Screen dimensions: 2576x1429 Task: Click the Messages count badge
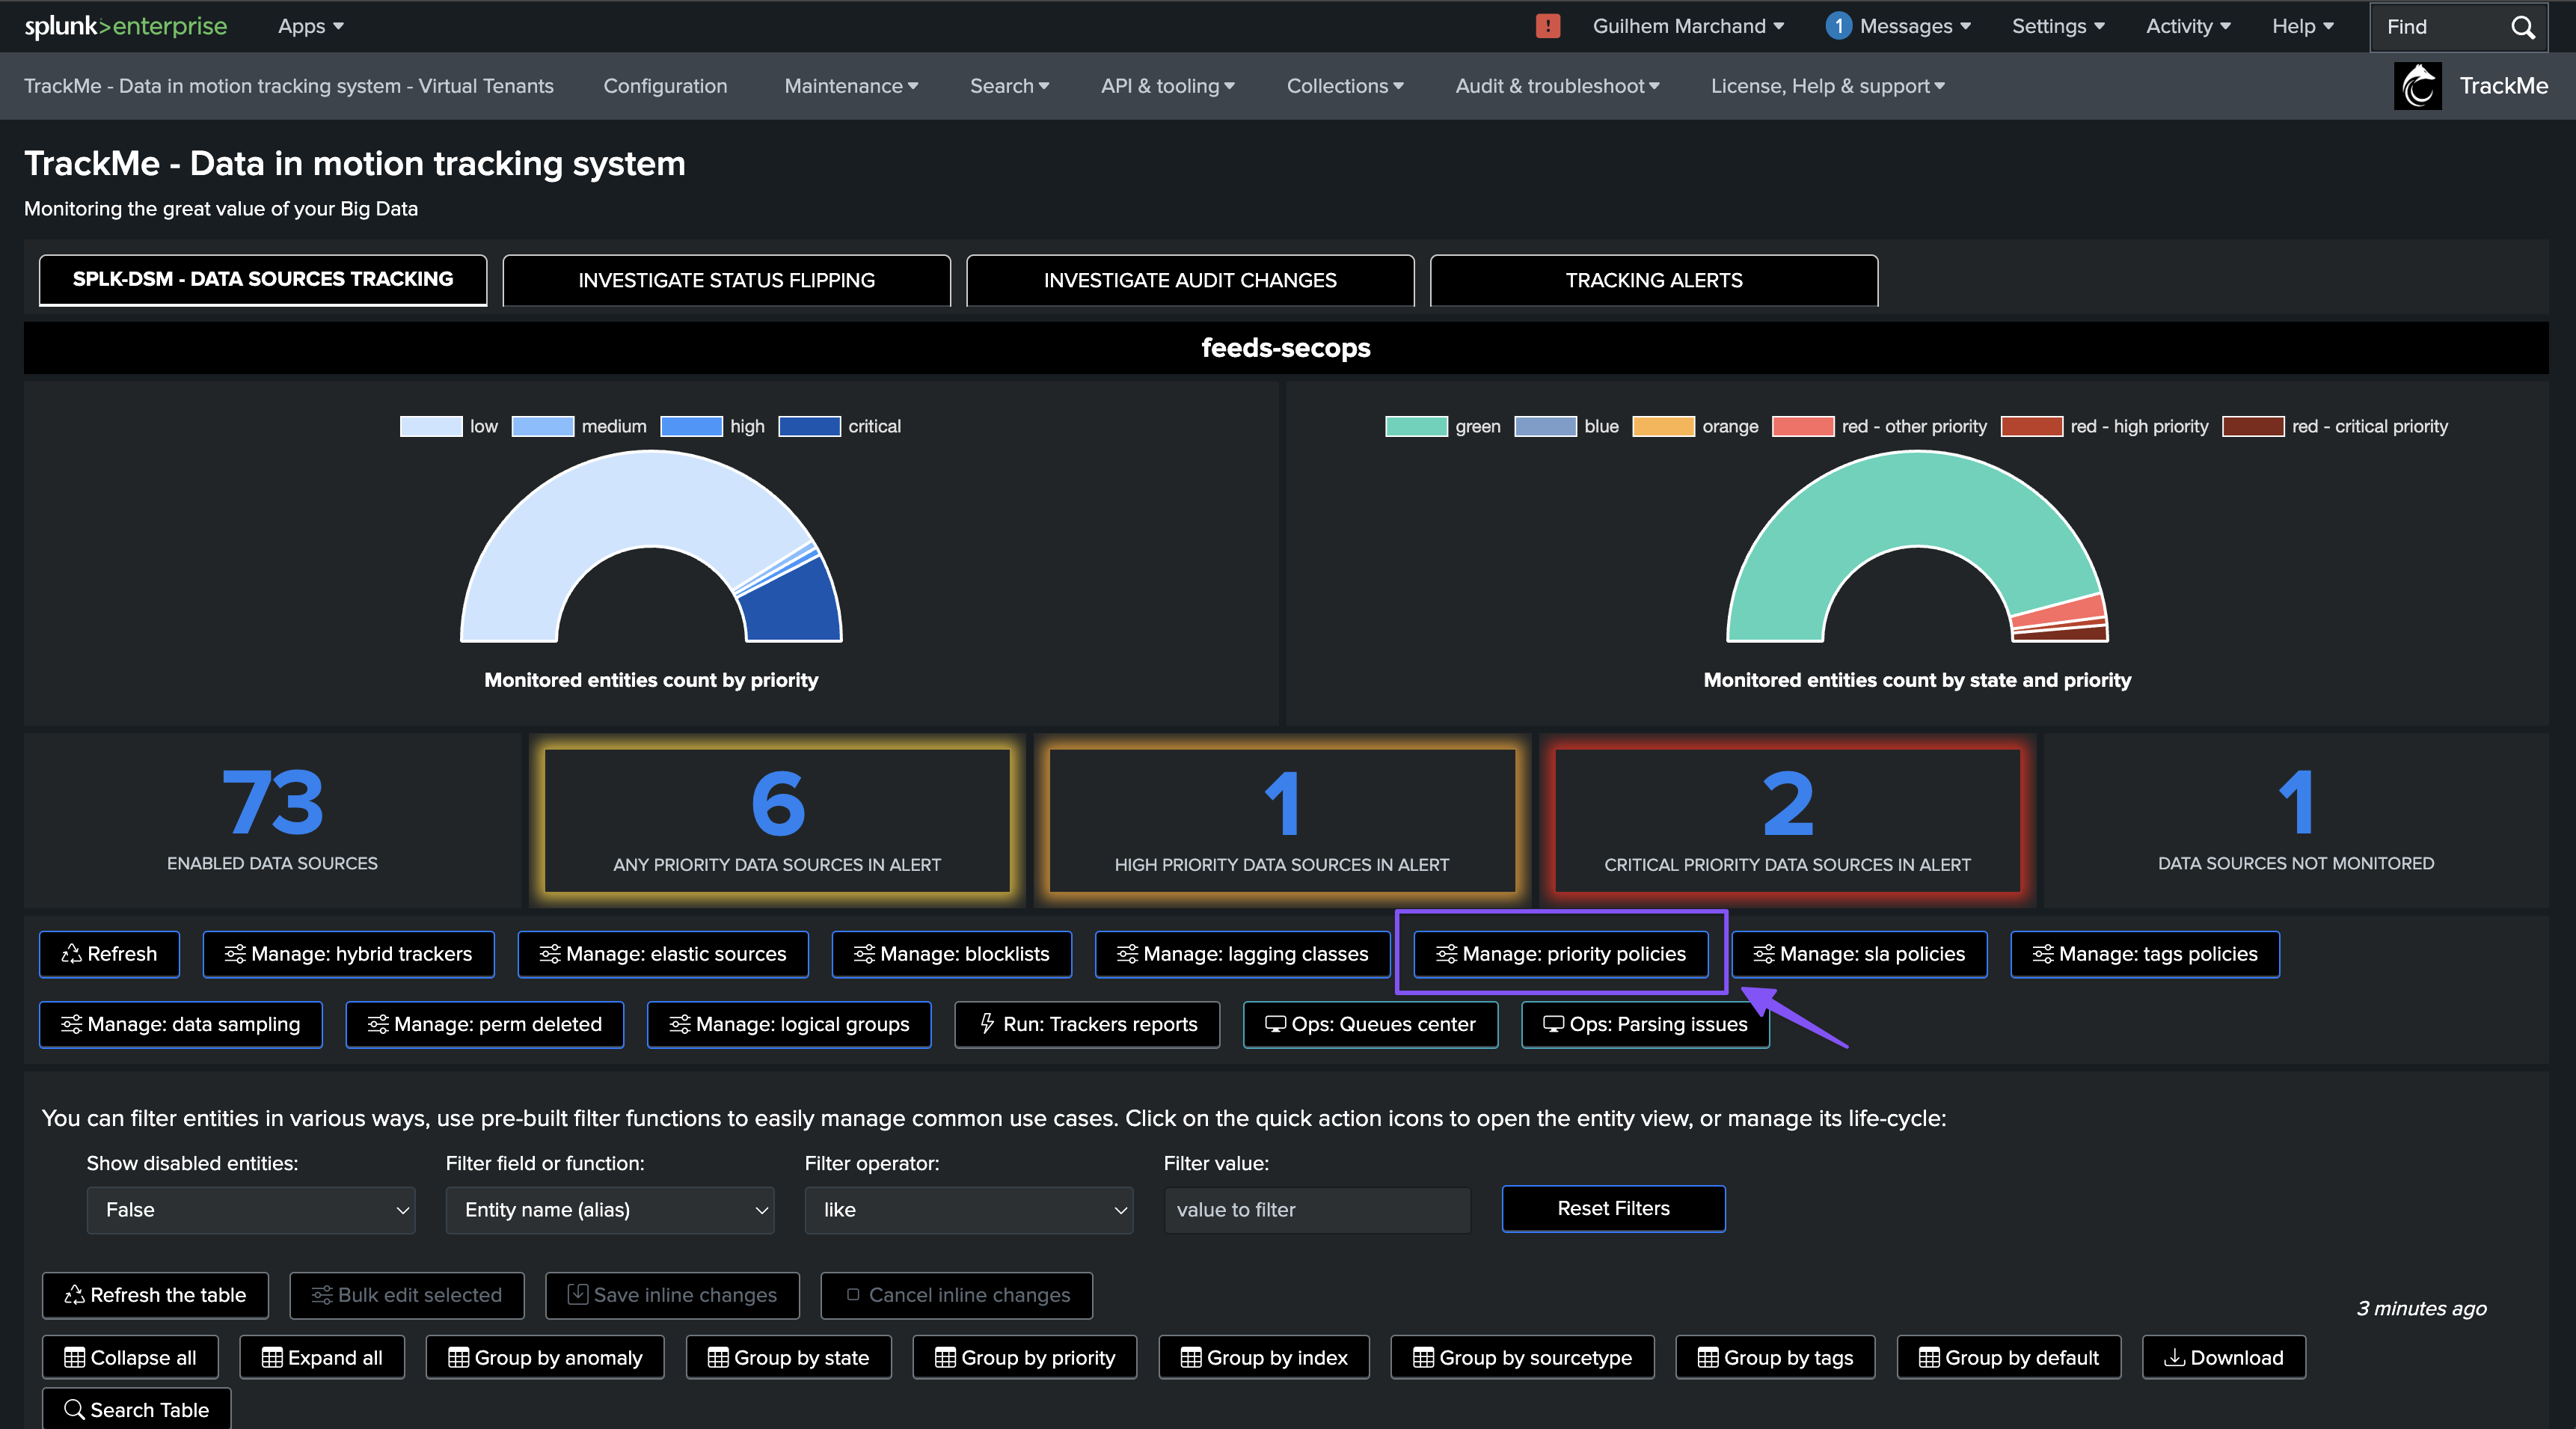1838,26
